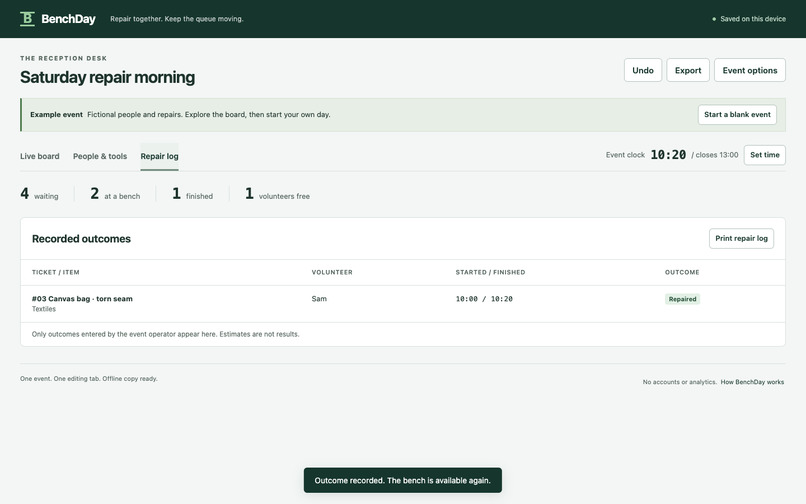Click the green saved status dot
Viewport: 806px width, 504px height.
[x=714, y=19]
